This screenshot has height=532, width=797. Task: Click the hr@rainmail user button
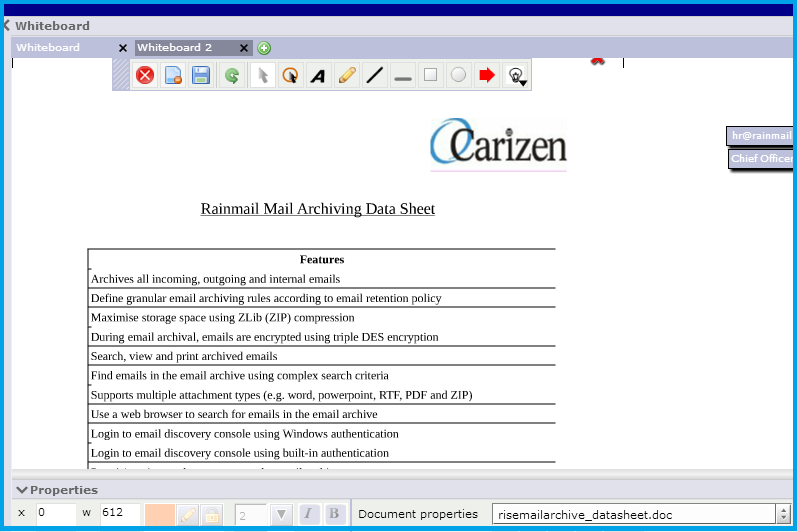pos(760,136)
